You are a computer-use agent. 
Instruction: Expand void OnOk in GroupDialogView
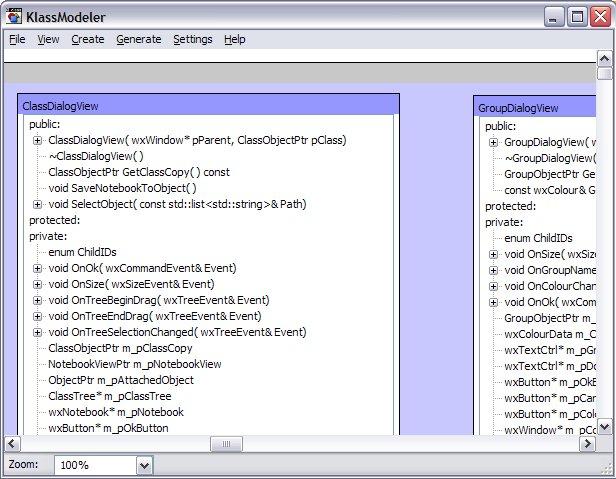click(493, 303)
